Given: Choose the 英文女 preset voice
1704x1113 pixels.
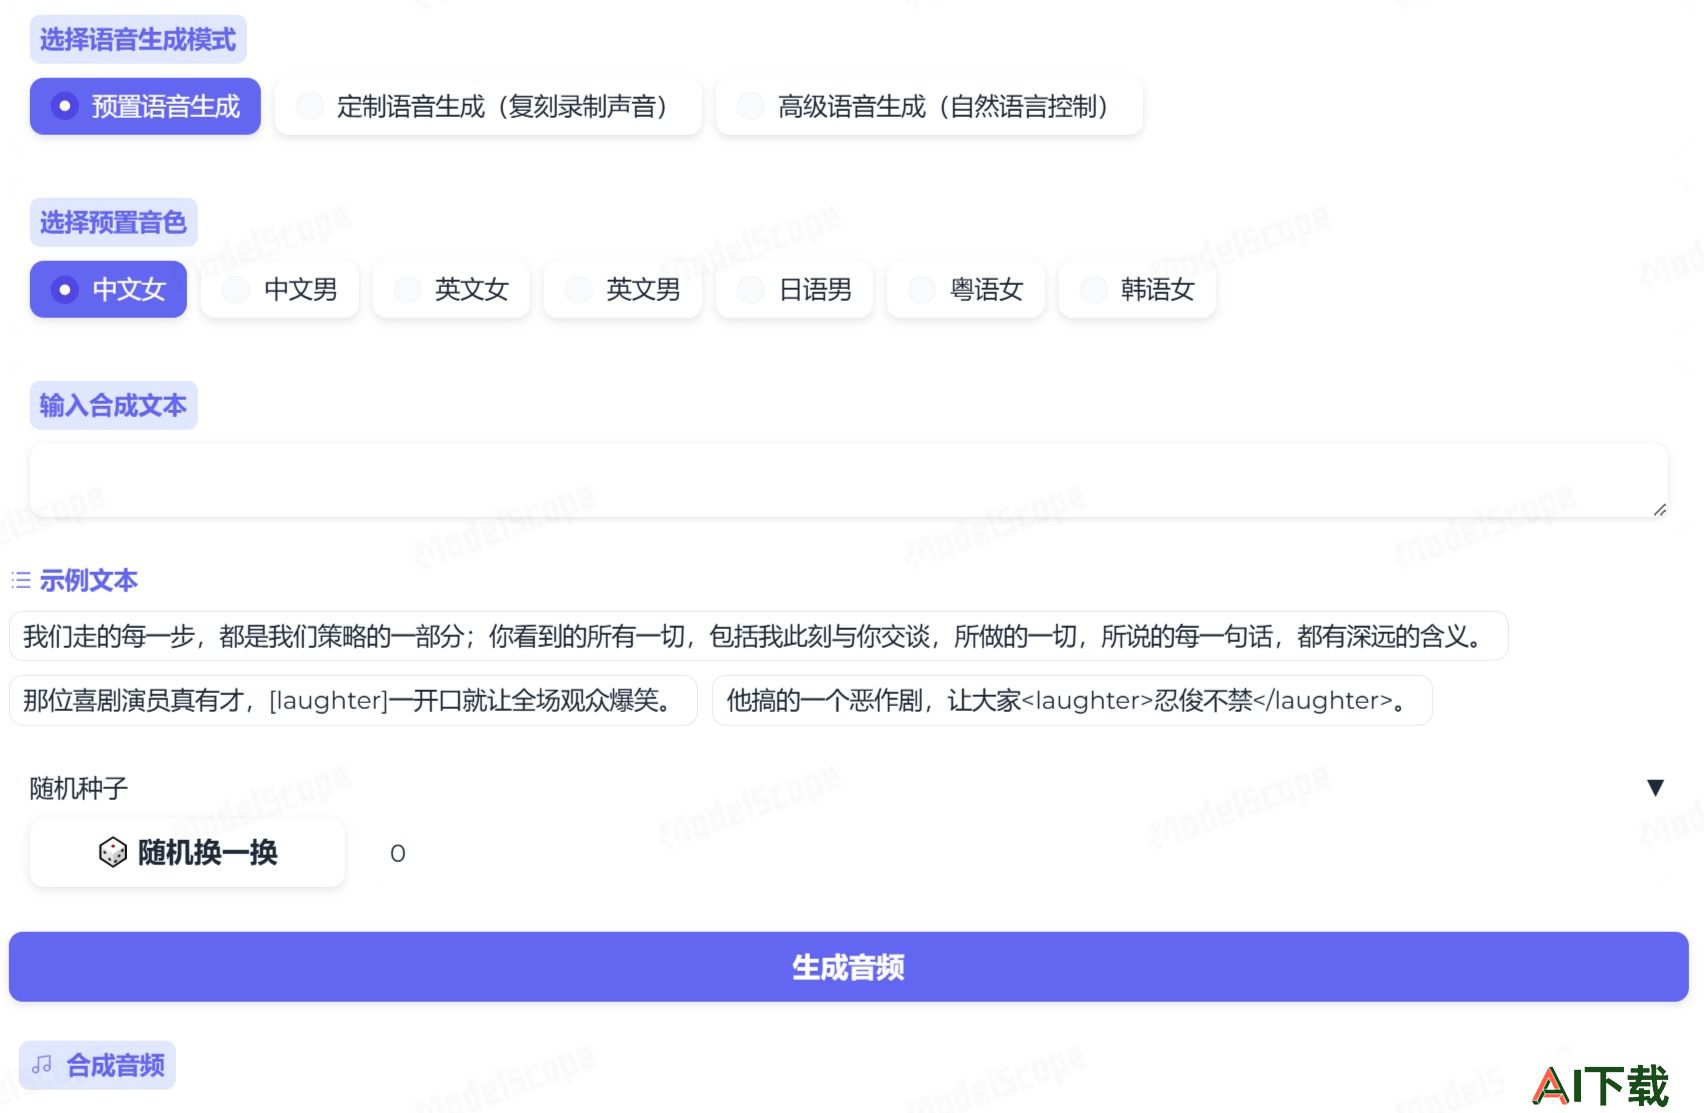Looking at the screenshot, I should point(451,290).
